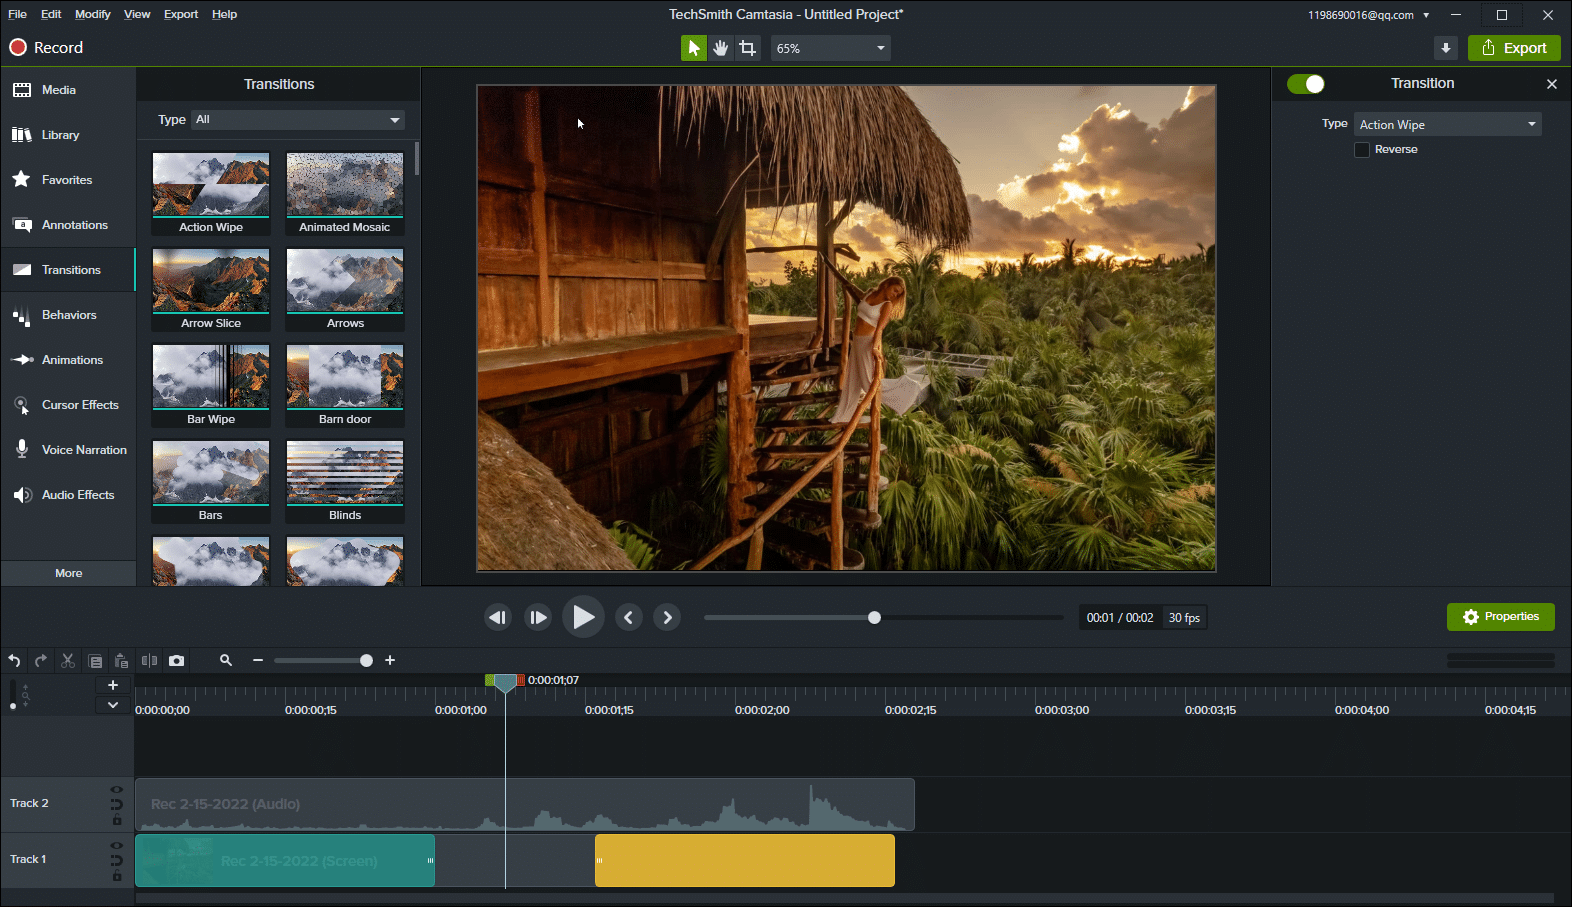
Task: Select the Pan hand tool
Action: (x=720, y=48)
